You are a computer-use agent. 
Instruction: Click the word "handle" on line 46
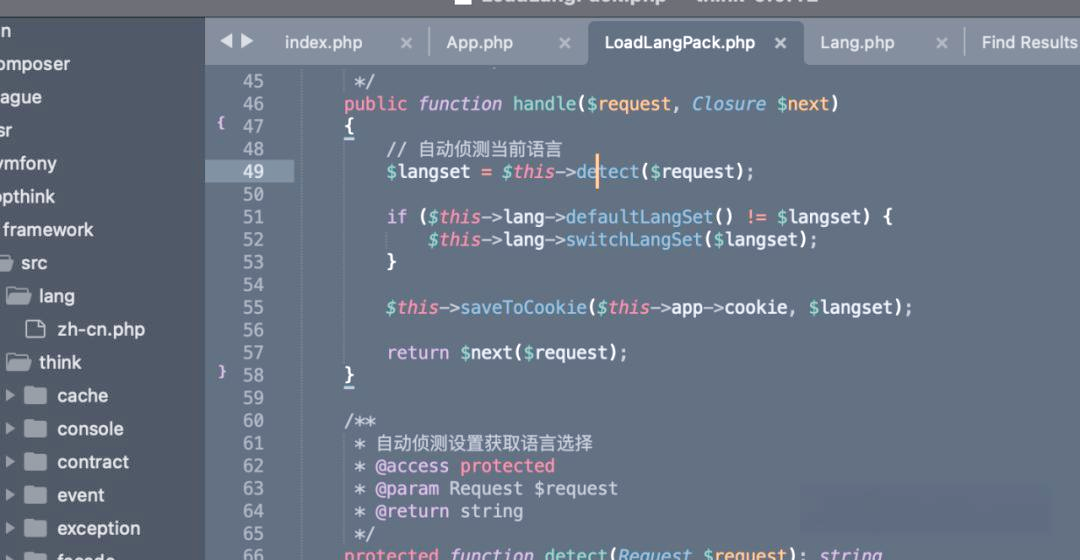coord(544,104)
